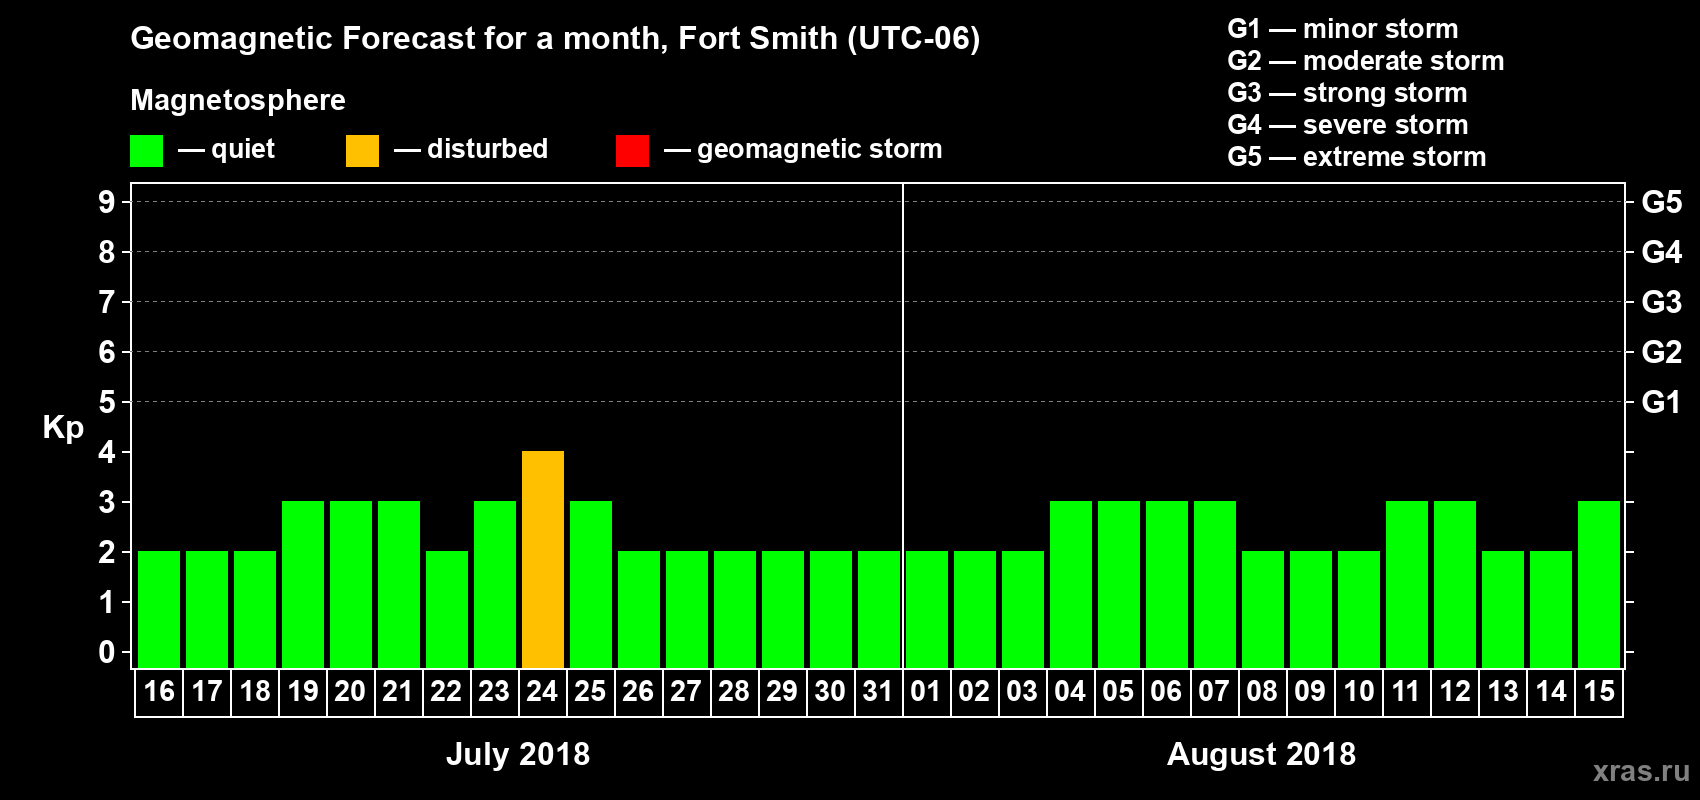Click the green bar for July 31

879,609
